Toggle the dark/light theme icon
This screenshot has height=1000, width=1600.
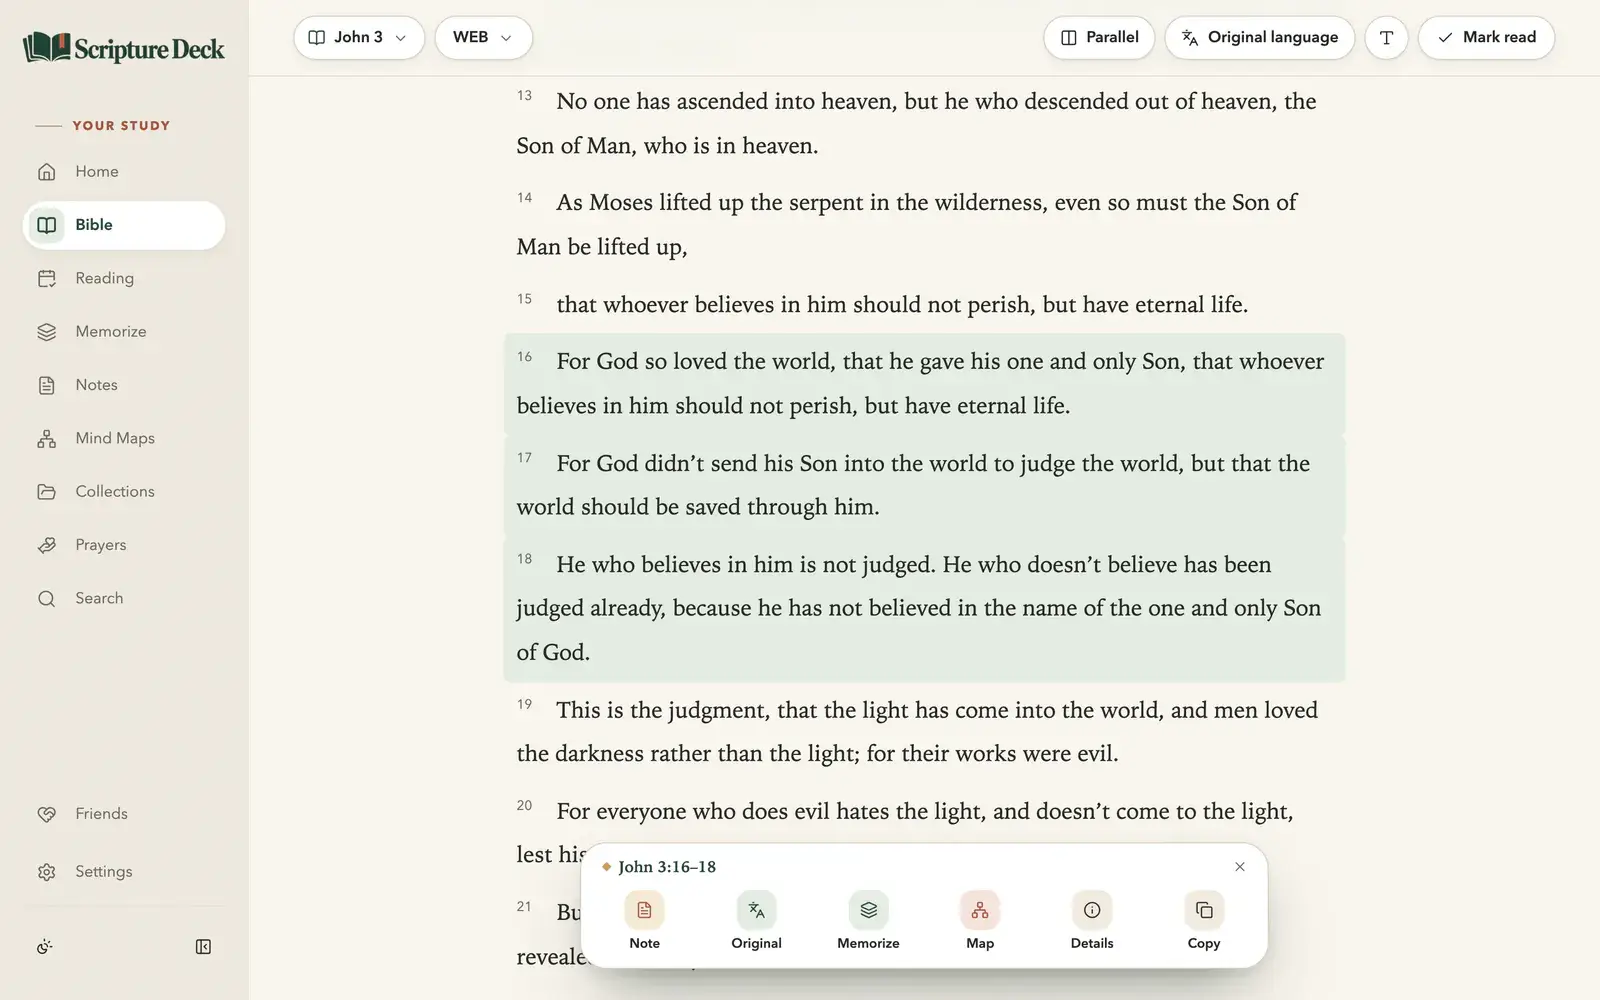click(44, 947)
